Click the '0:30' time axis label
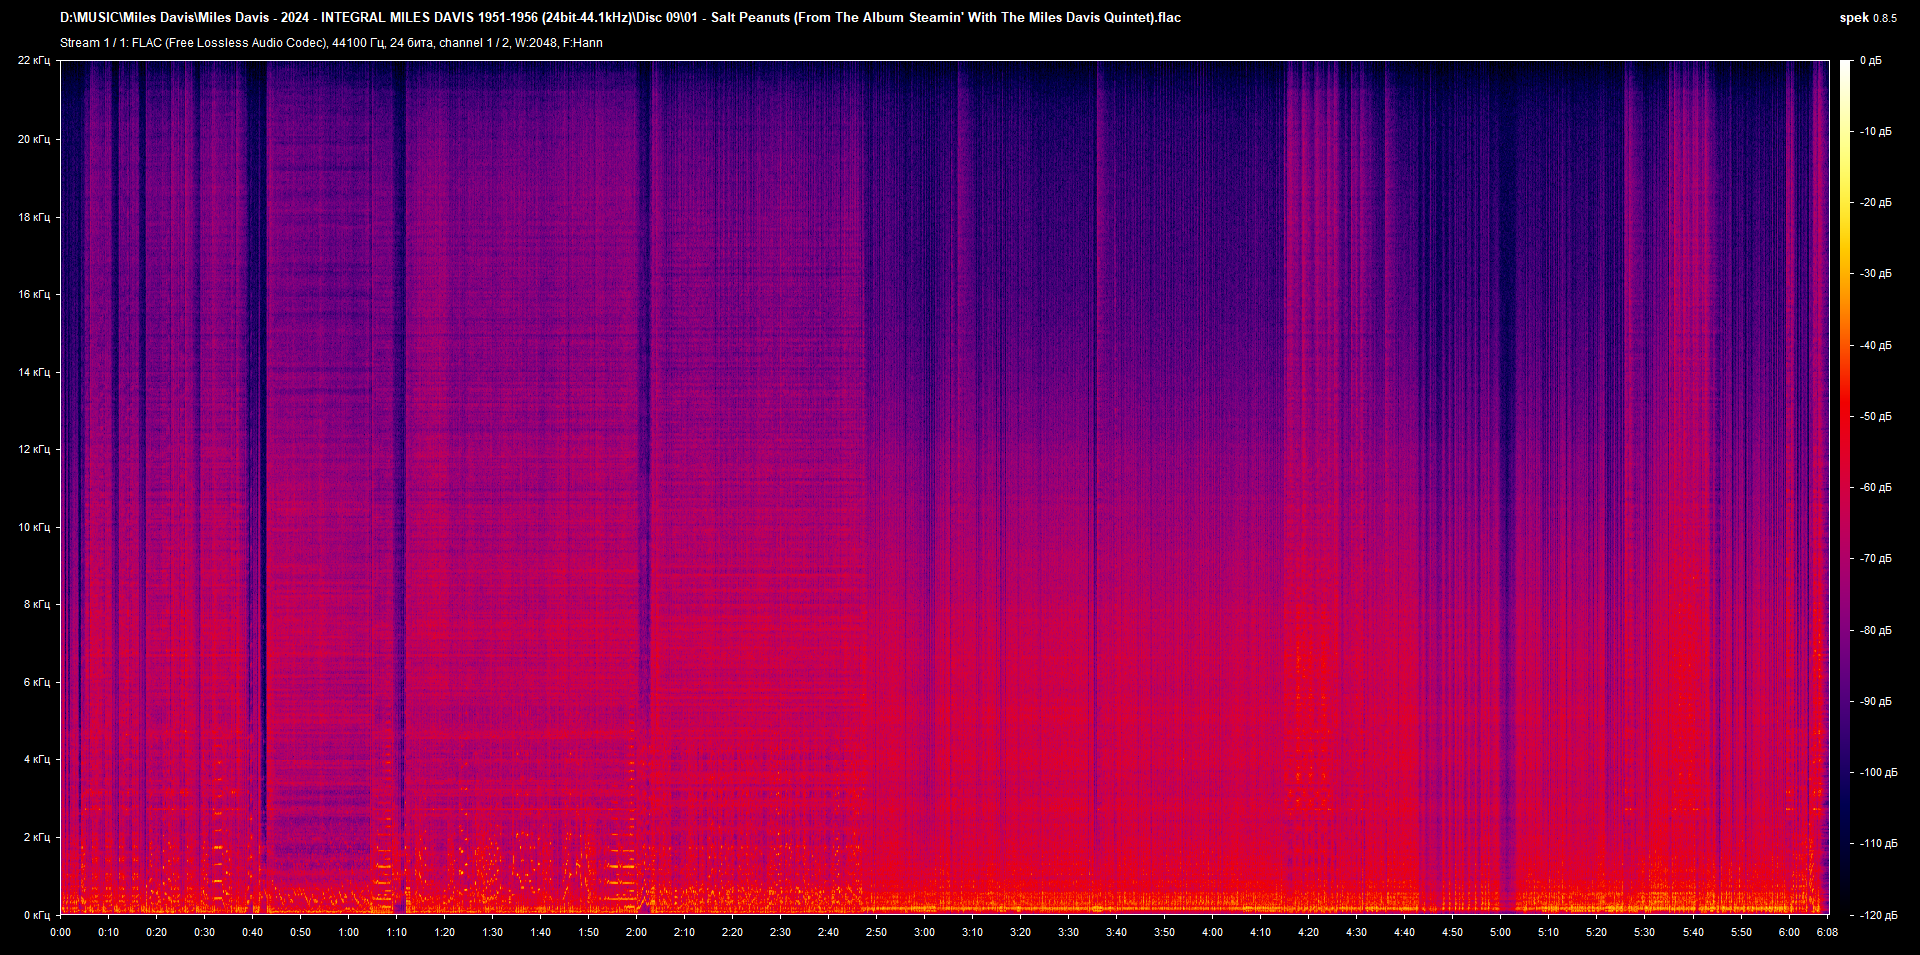1920x955 pixels. (x=204, y=932)
